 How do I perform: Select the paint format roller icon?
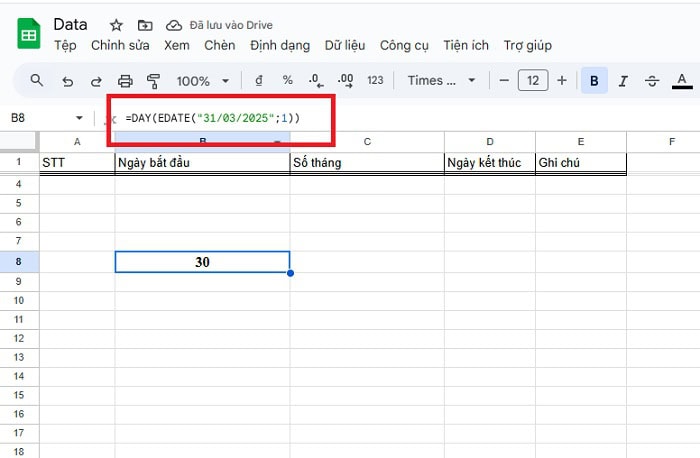tap(153, 81)
